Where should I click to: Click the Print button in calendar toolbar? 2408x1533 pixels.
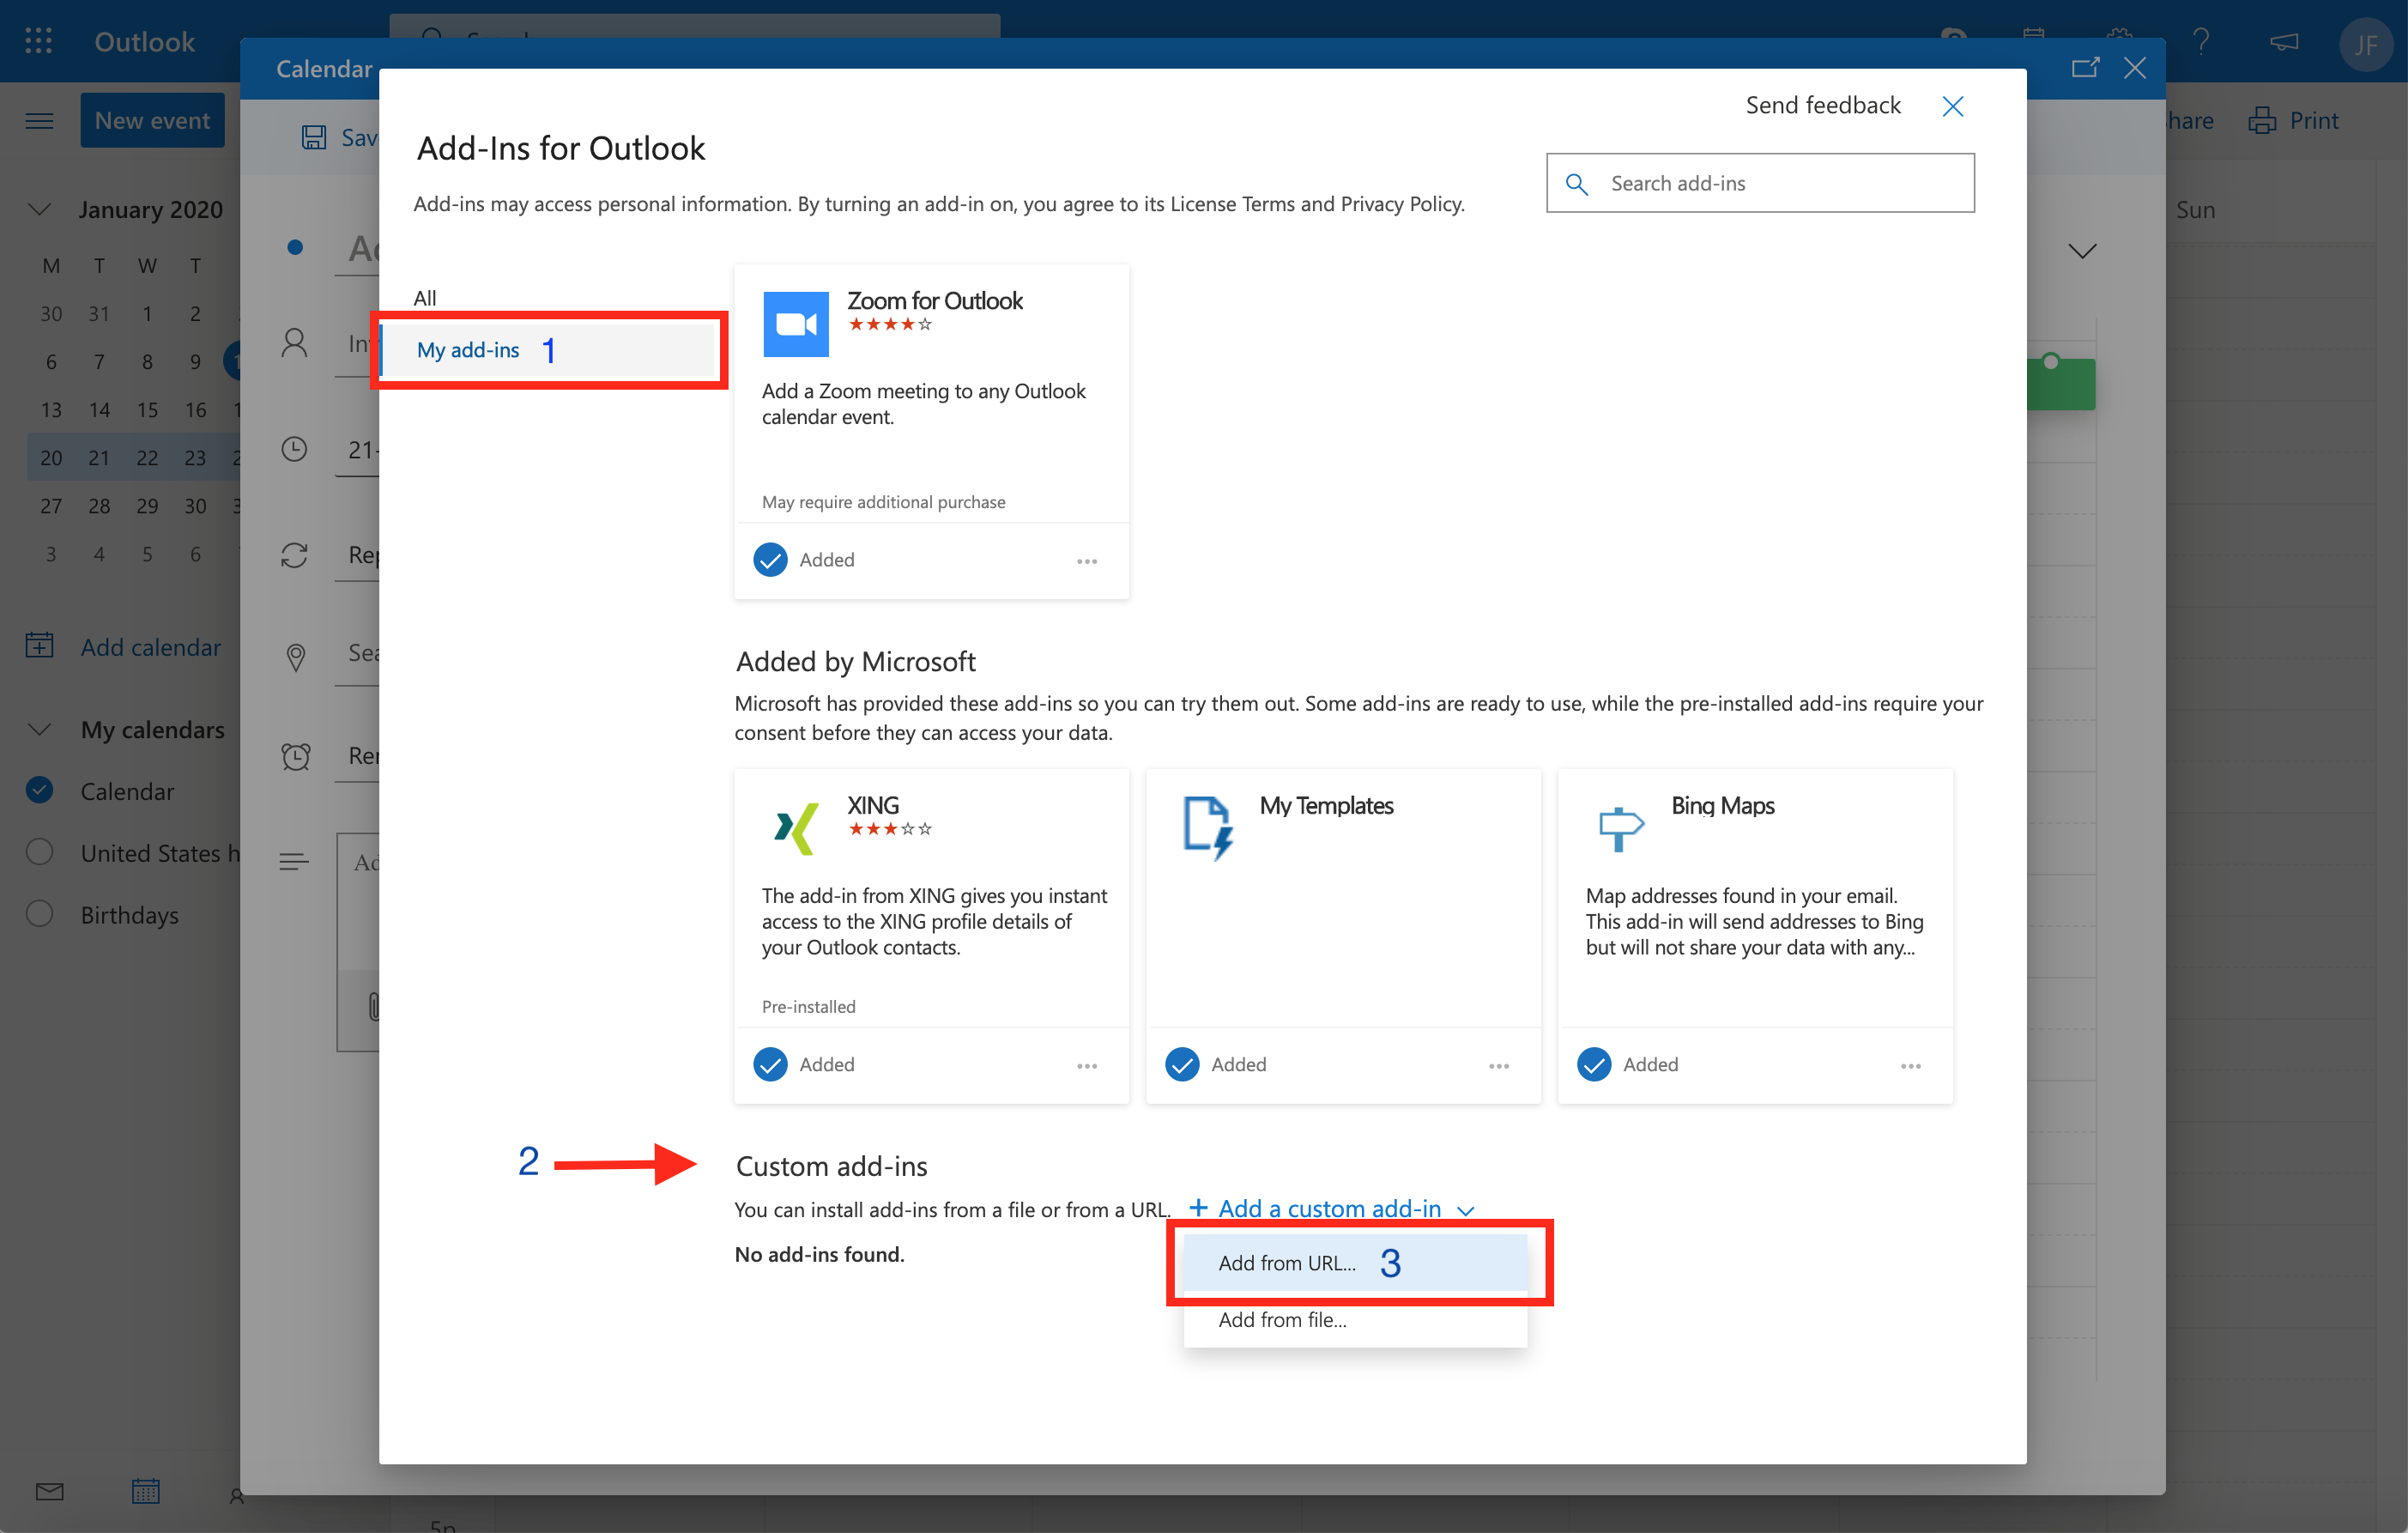(2293, 121)
